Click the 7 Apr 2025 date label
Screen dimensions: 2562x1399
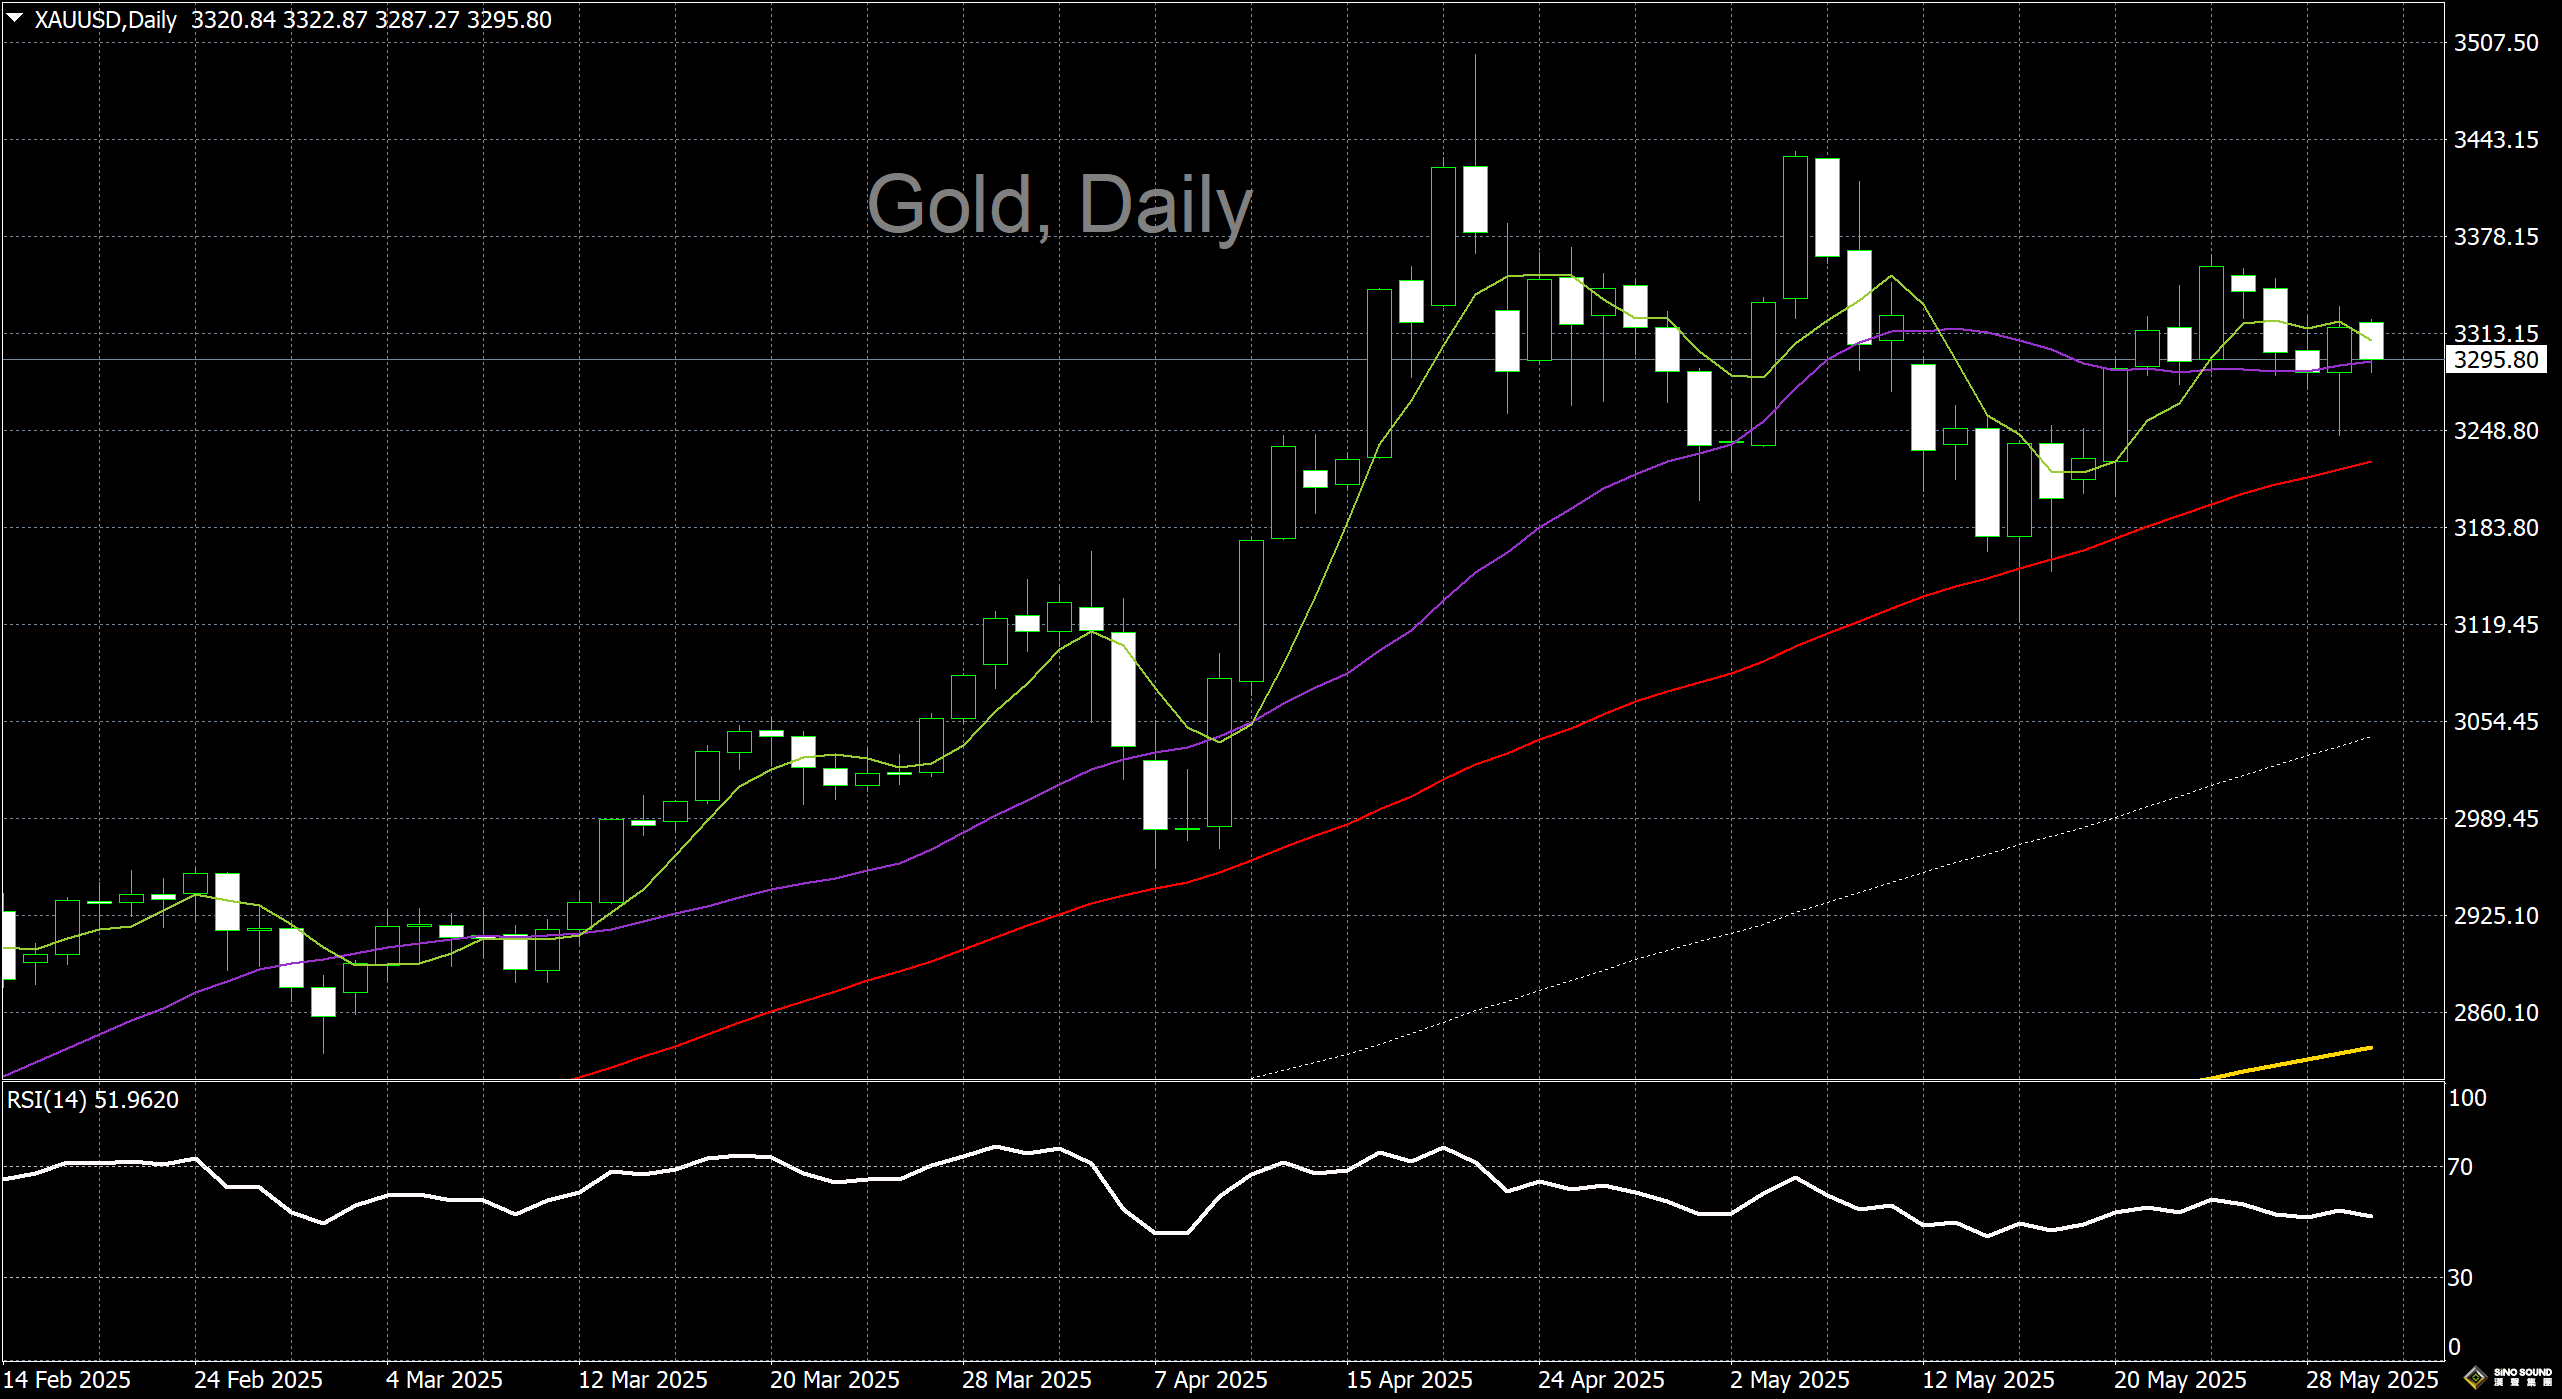pyautogui.click(x=1210, y=1380)
